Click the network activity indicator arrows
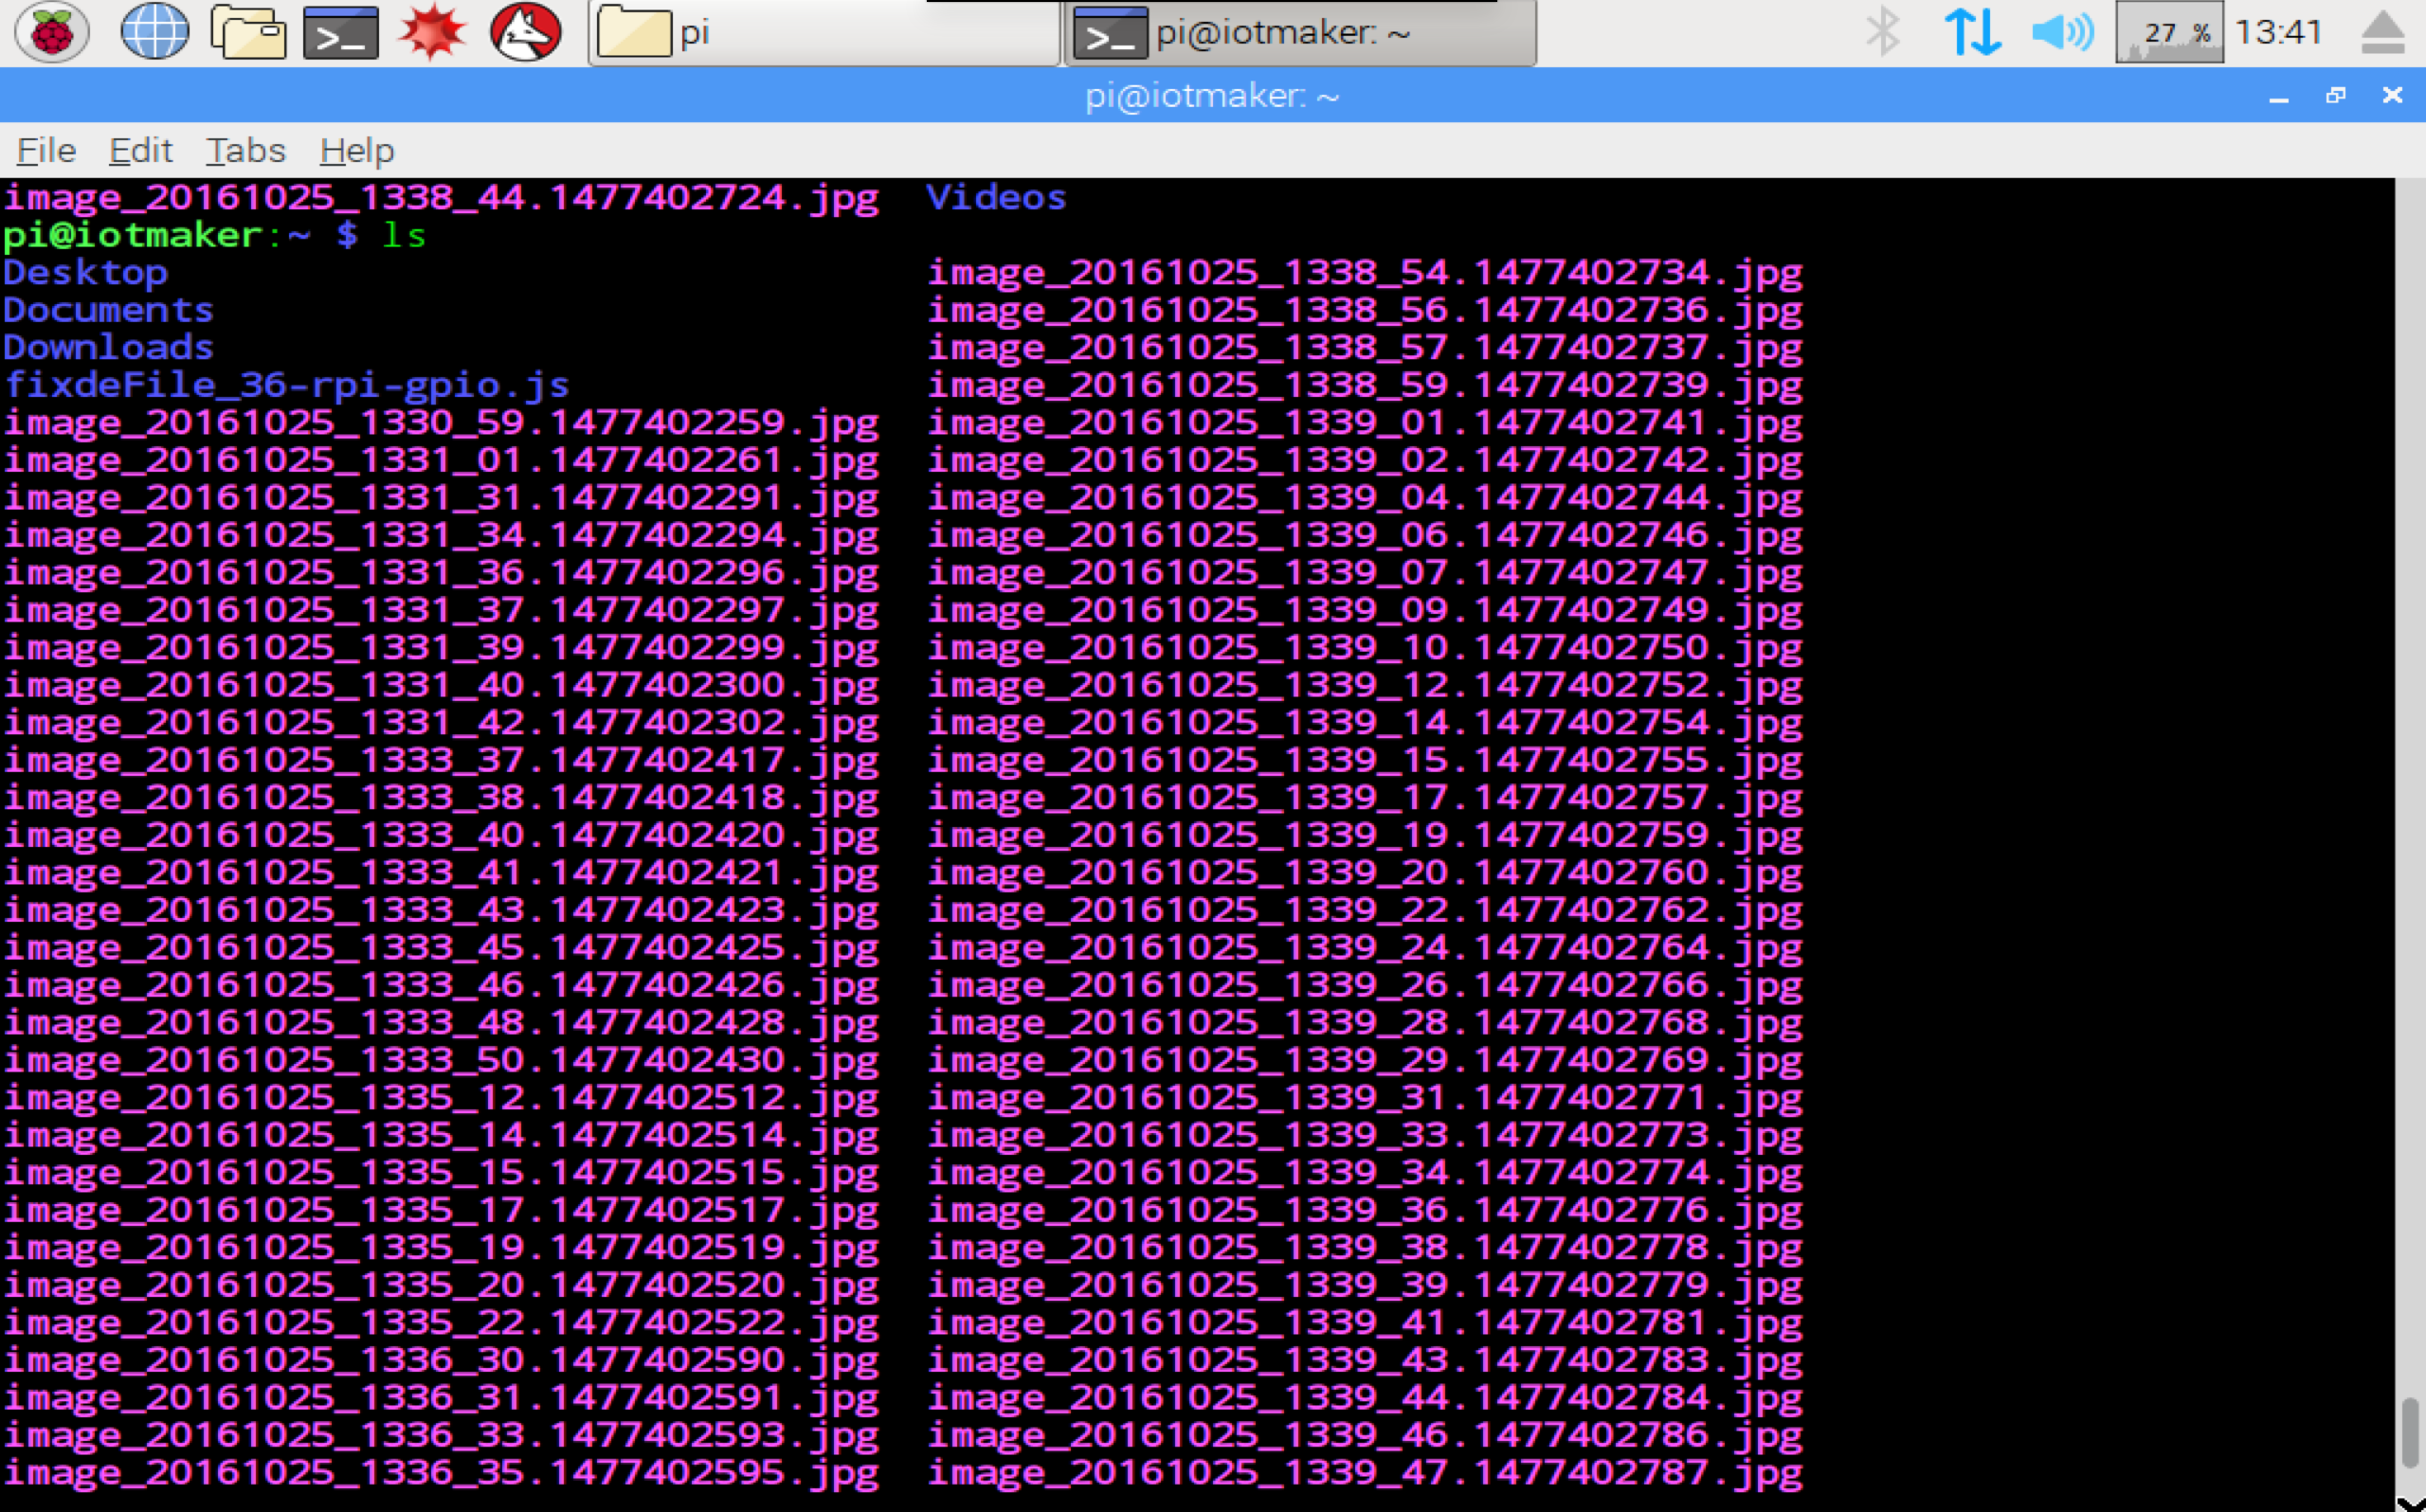The width and height of the screenshot is (2426, 1512). [1966, 33]
